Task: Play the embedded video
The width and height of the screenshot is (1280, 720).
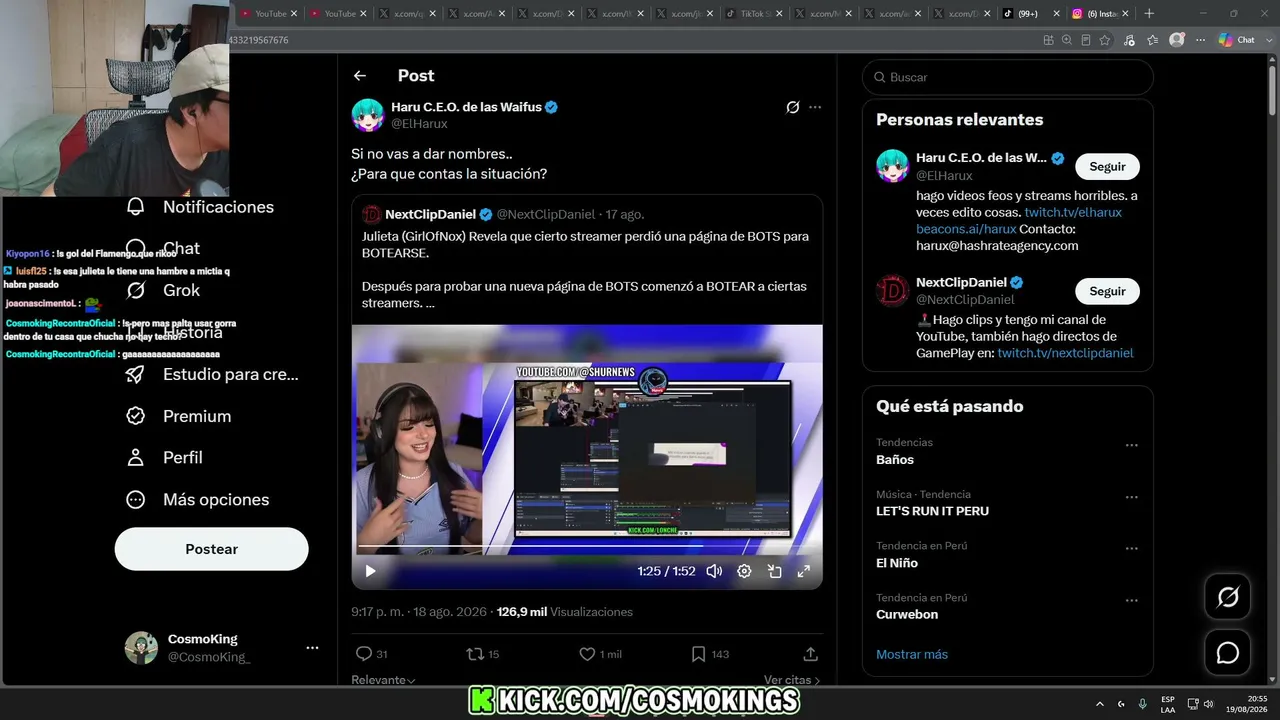Action: pyautogui.click(x=370, y=571)
